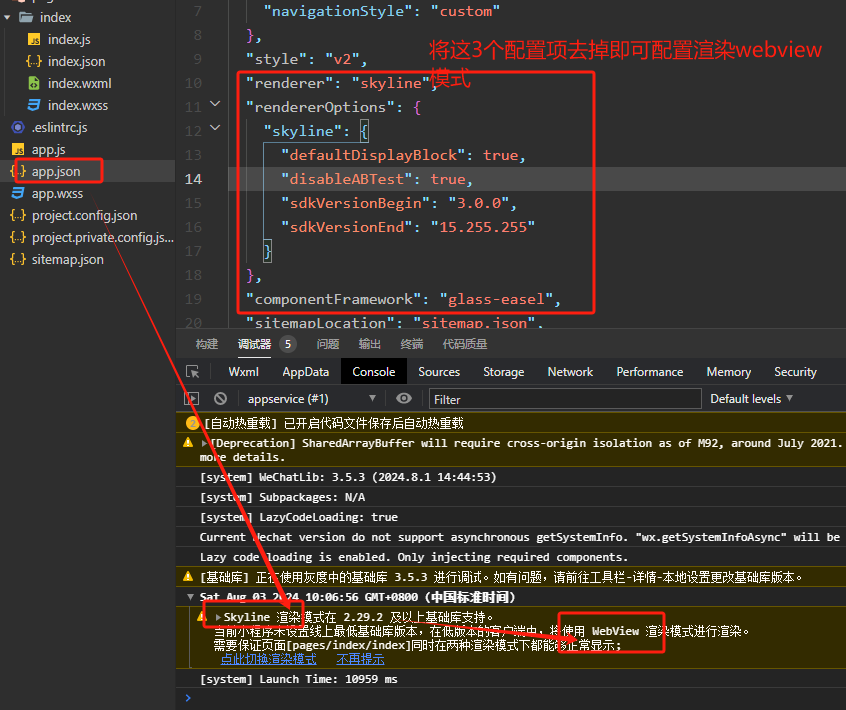Screen dimensions: 846x710
Task: Click the project.config.json braces icon
Action: pos(18,216)
